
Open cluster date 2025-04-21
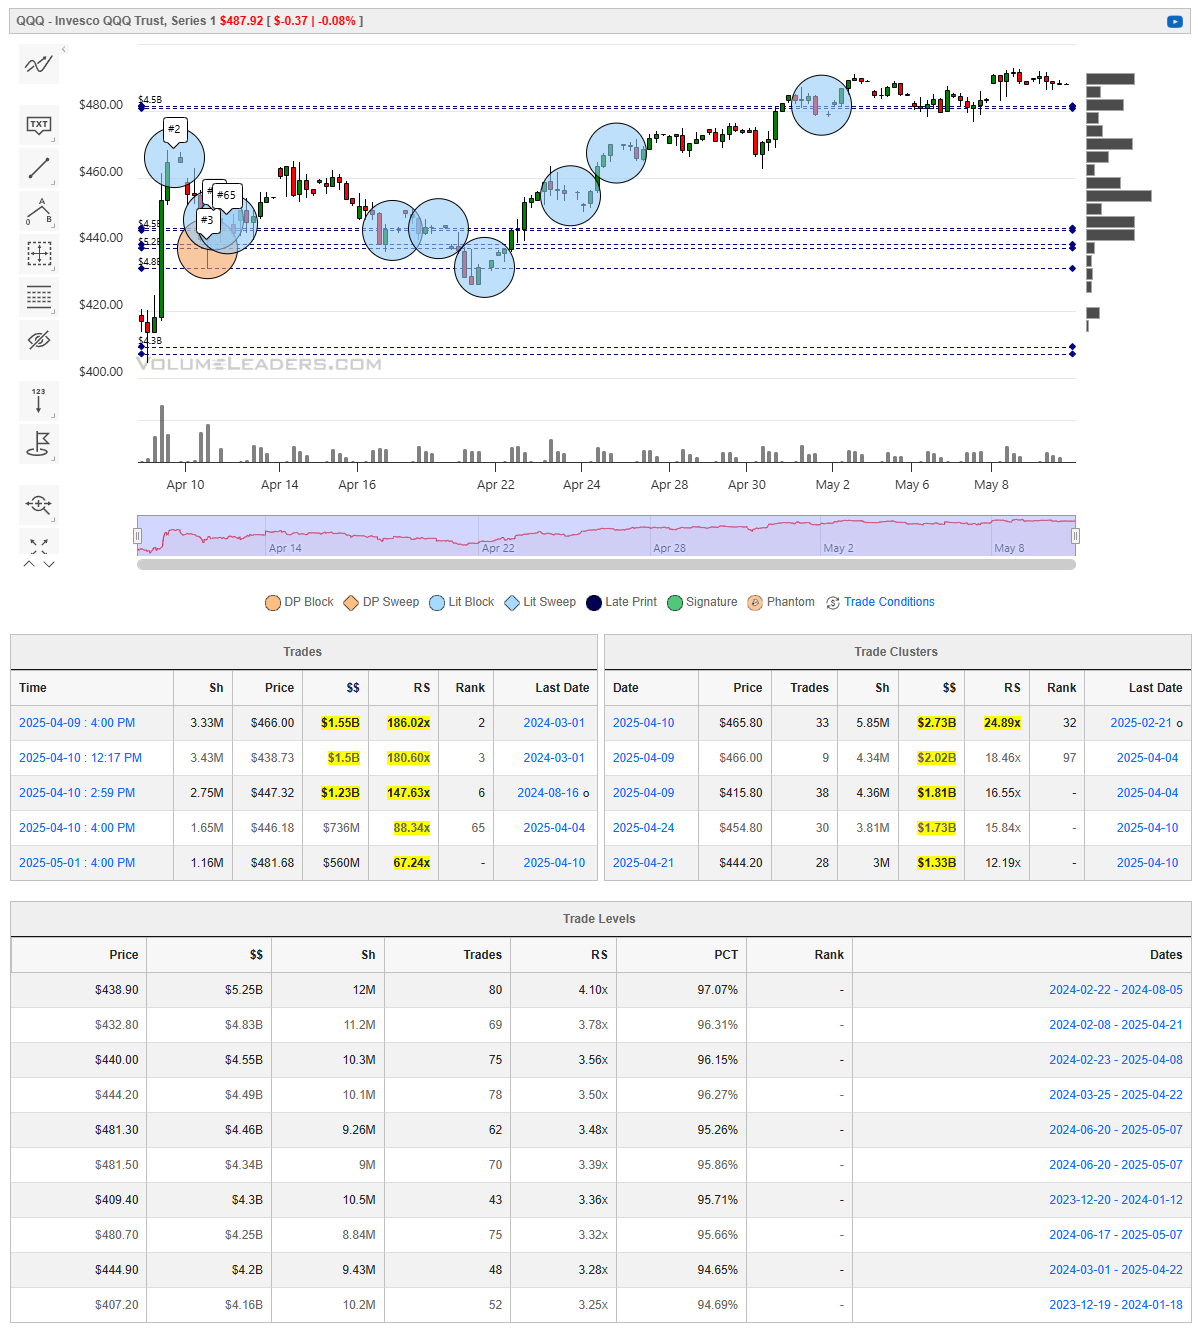click(643, 863)
